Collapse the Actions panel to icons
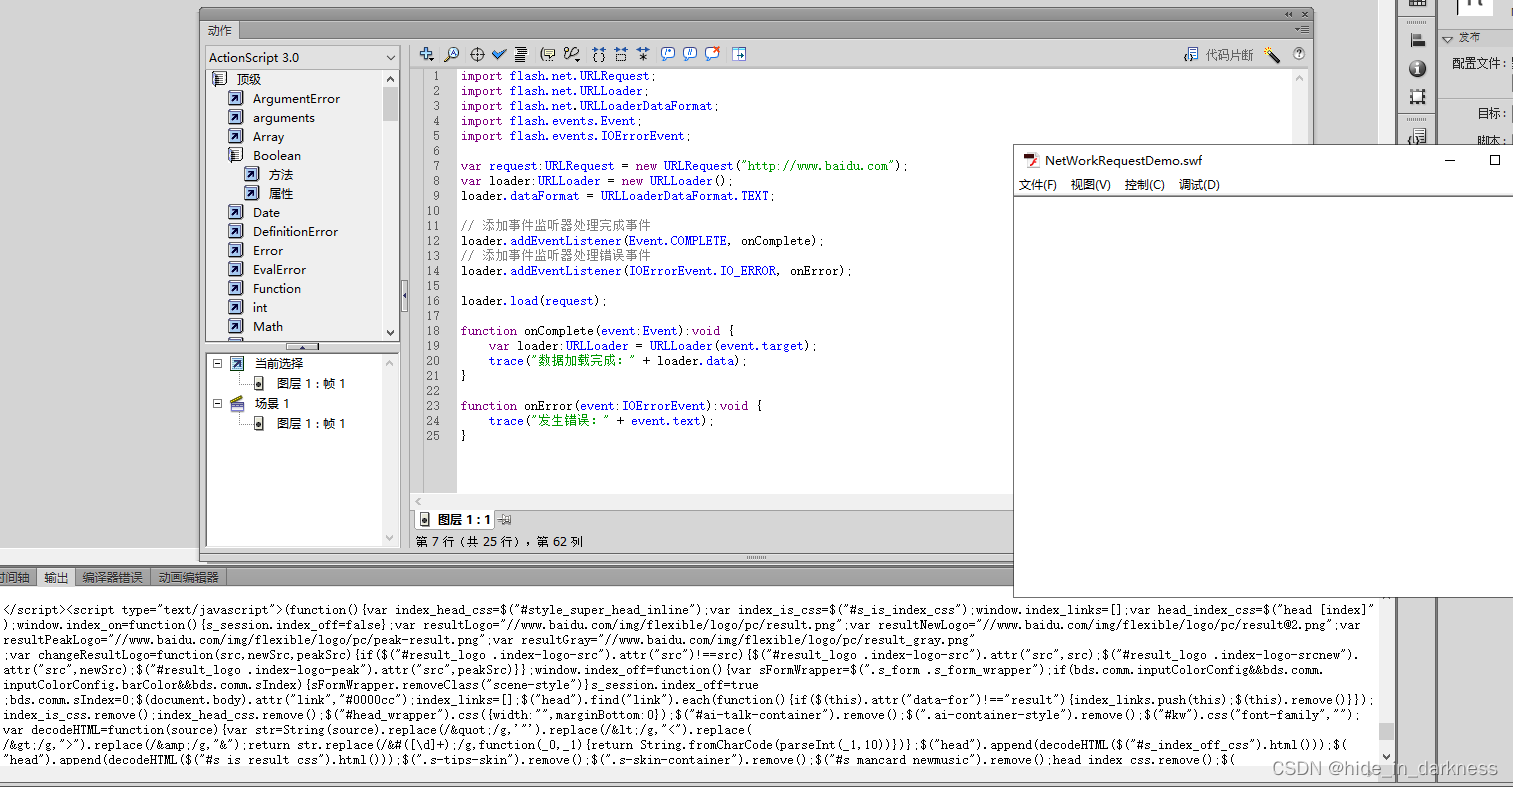 [x=1289, y=14]
